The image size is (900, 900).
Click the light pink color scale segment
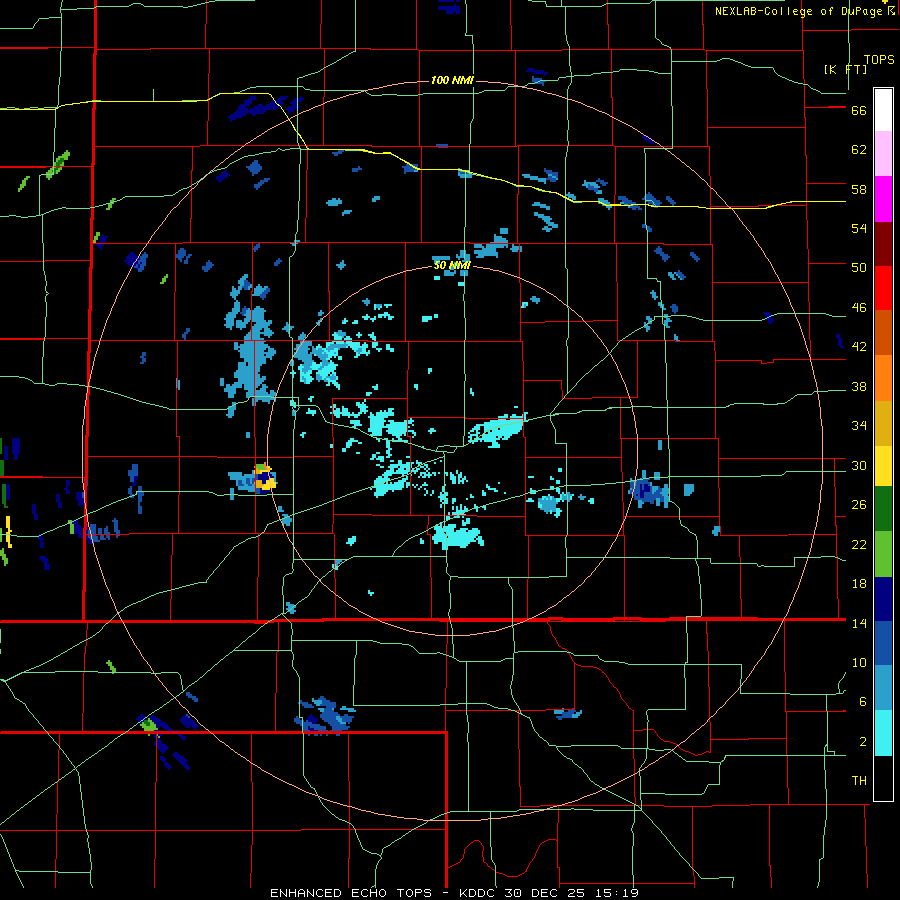(x=883, y=153)
